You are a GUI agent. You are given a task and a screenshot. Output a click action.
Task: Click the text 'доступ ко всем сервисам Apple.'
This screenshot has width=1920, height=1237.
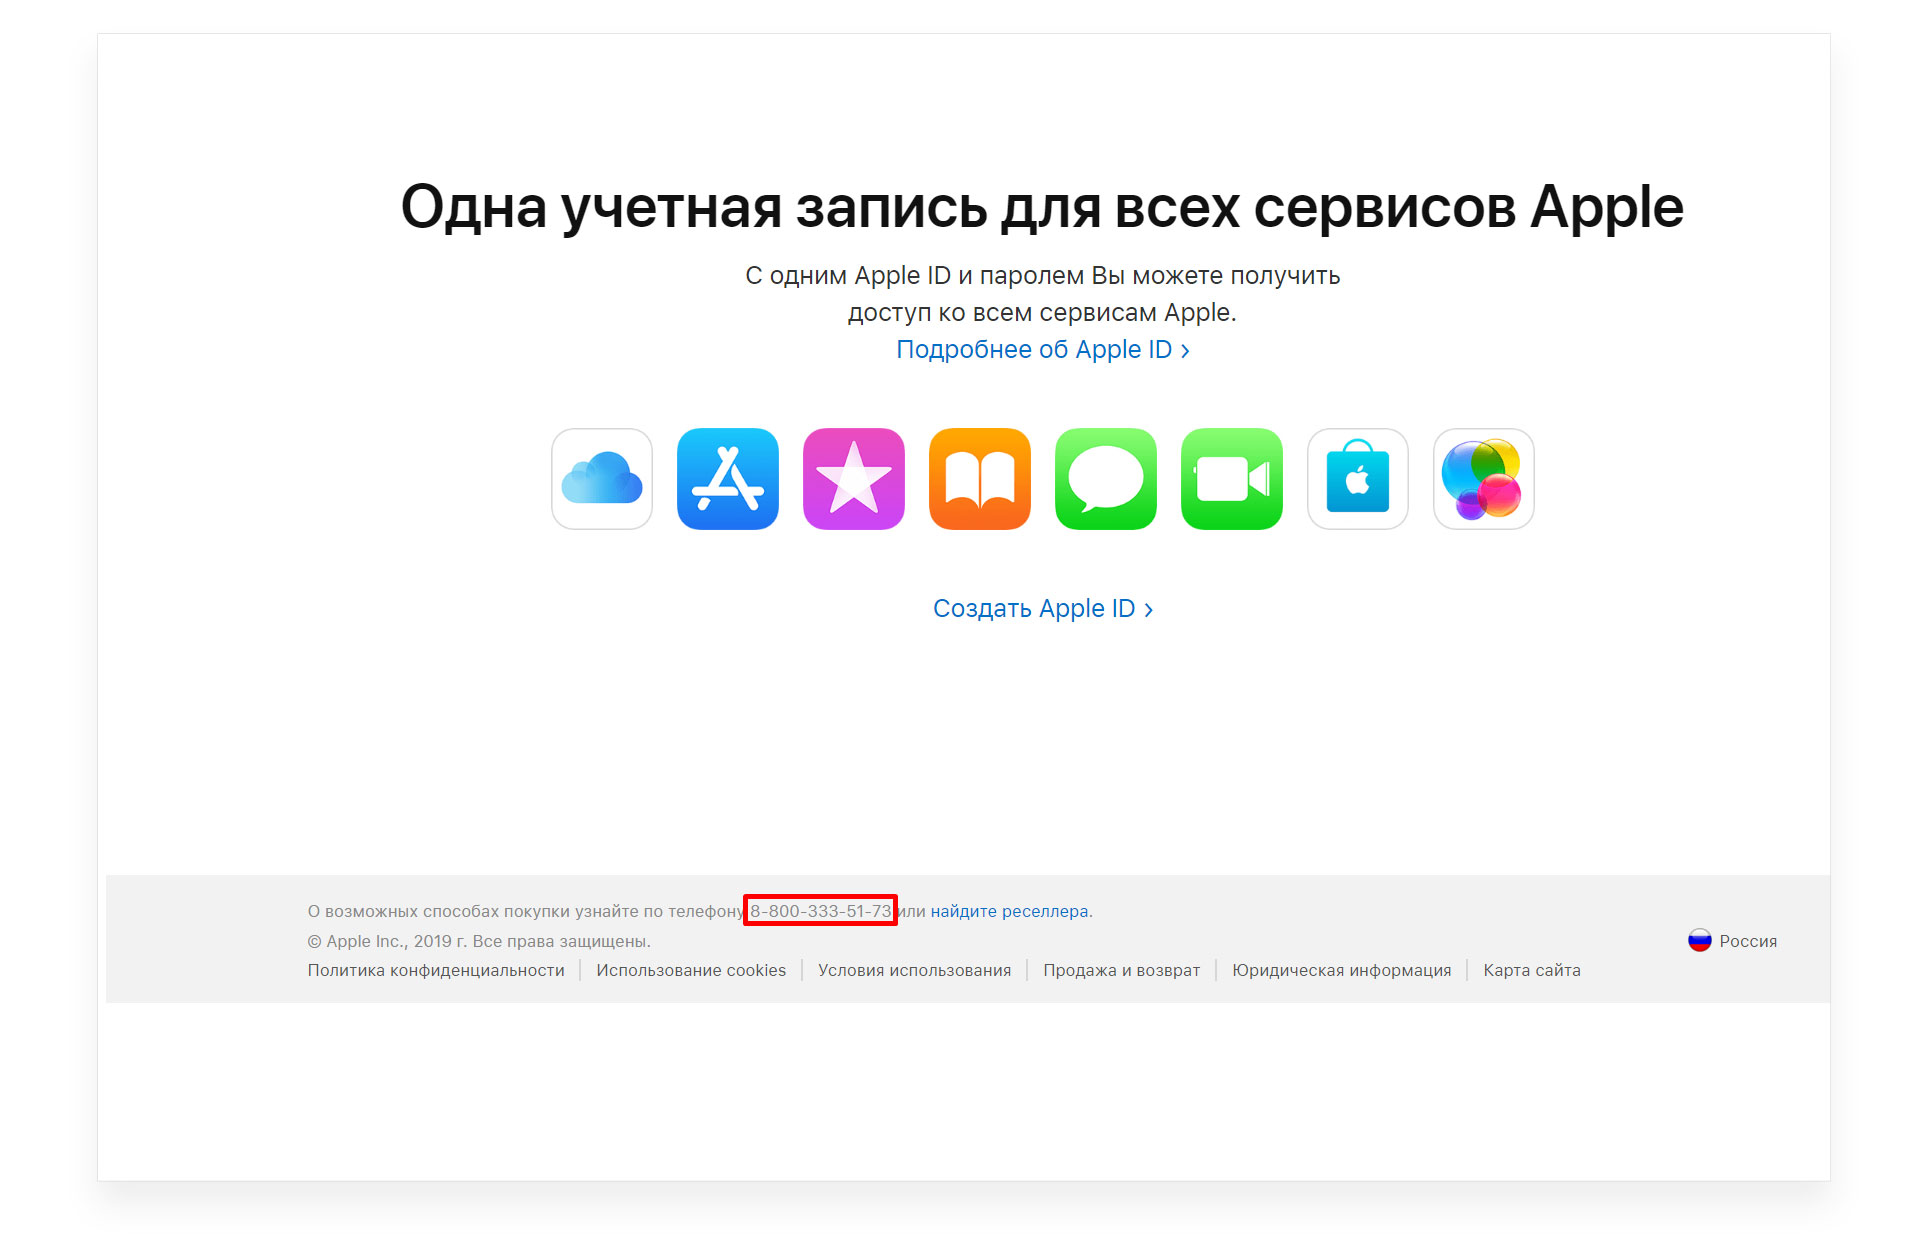(x=1042, y=312)
